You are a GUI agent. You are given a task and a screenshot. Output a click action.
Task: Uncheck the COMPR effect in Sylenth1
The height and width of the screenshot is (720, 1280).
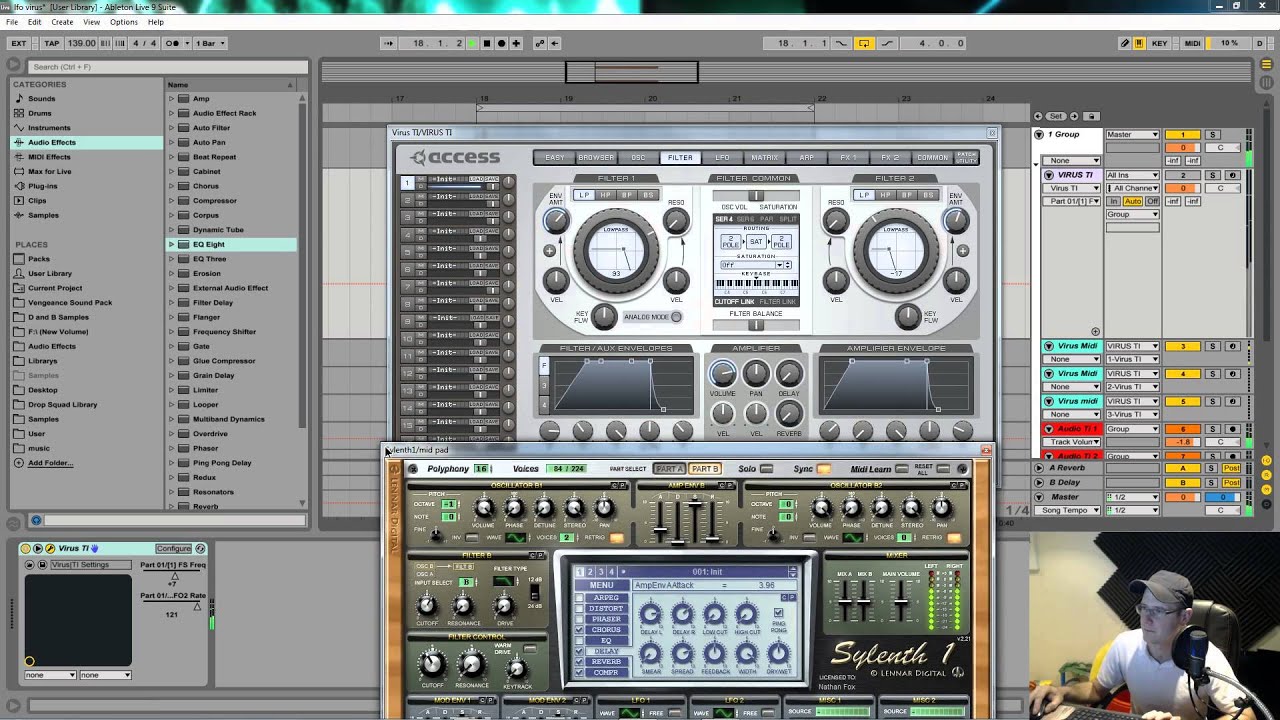tap(580, 672)
